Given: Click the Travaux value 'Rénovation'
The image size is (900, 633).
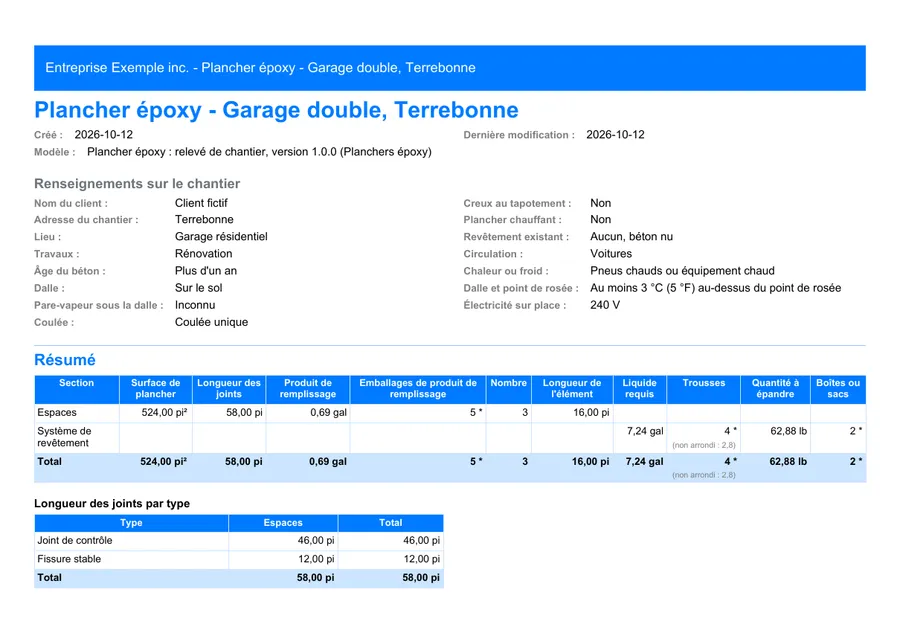Looking at the screenshot, I should [x=203, y=254].
